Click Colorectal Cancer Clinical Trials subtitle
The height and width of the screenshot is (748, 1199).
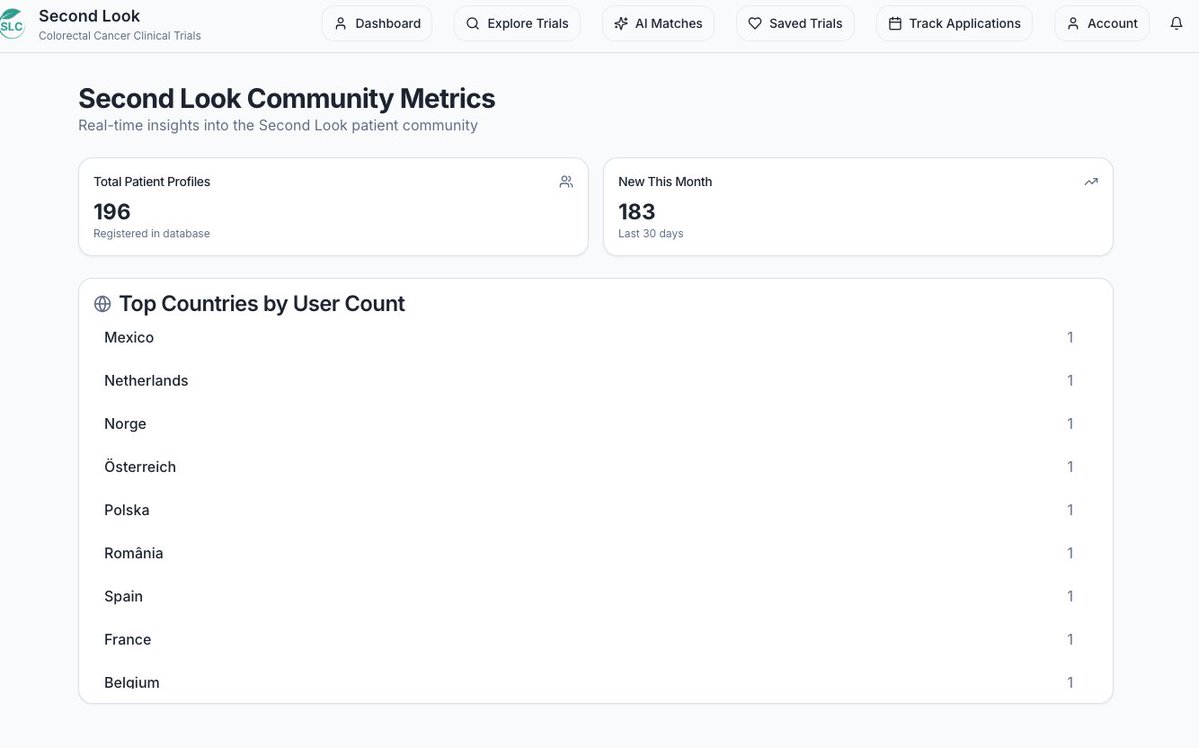120,36
